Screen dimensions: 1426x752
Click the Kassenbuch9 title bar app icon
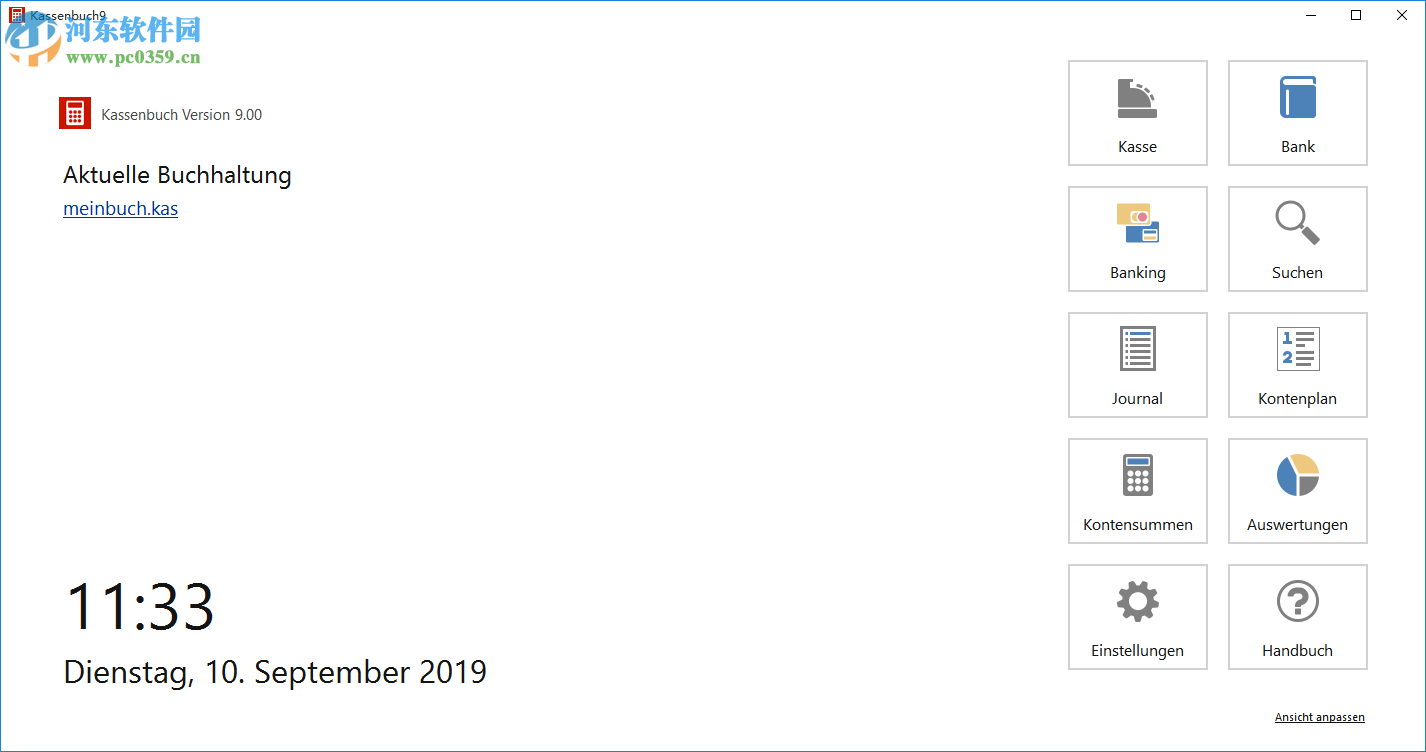pyautogui.click(x=16, y=15)
